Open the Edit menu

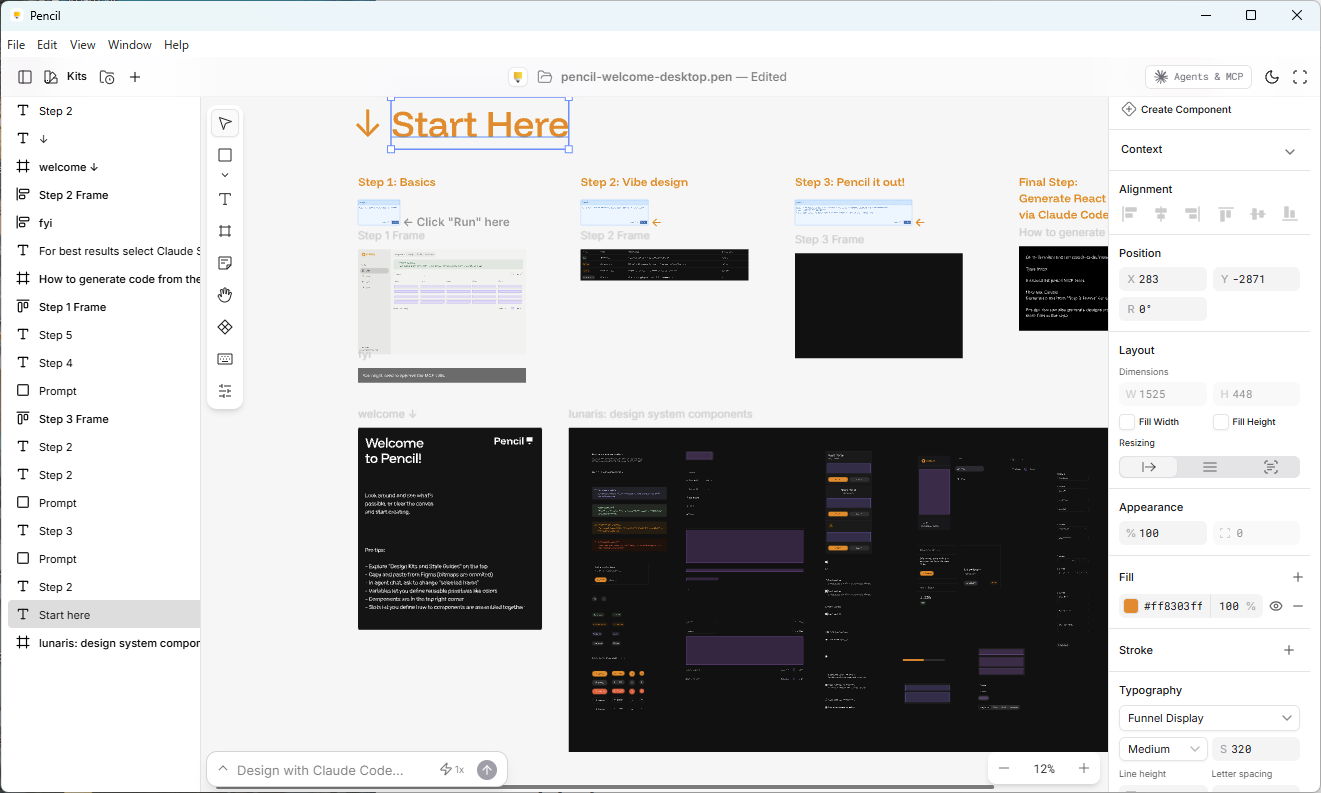click(47, 45)
